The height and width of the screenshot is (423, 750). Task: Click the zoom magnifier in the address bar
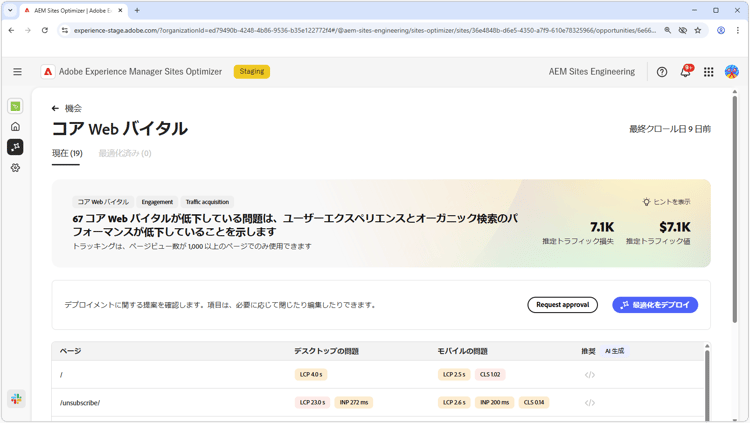667,31
